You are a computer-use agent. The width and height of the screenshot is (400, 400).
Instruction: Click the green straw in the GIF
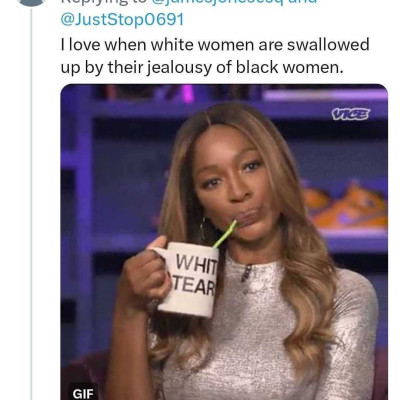click(x=225, y=234)
